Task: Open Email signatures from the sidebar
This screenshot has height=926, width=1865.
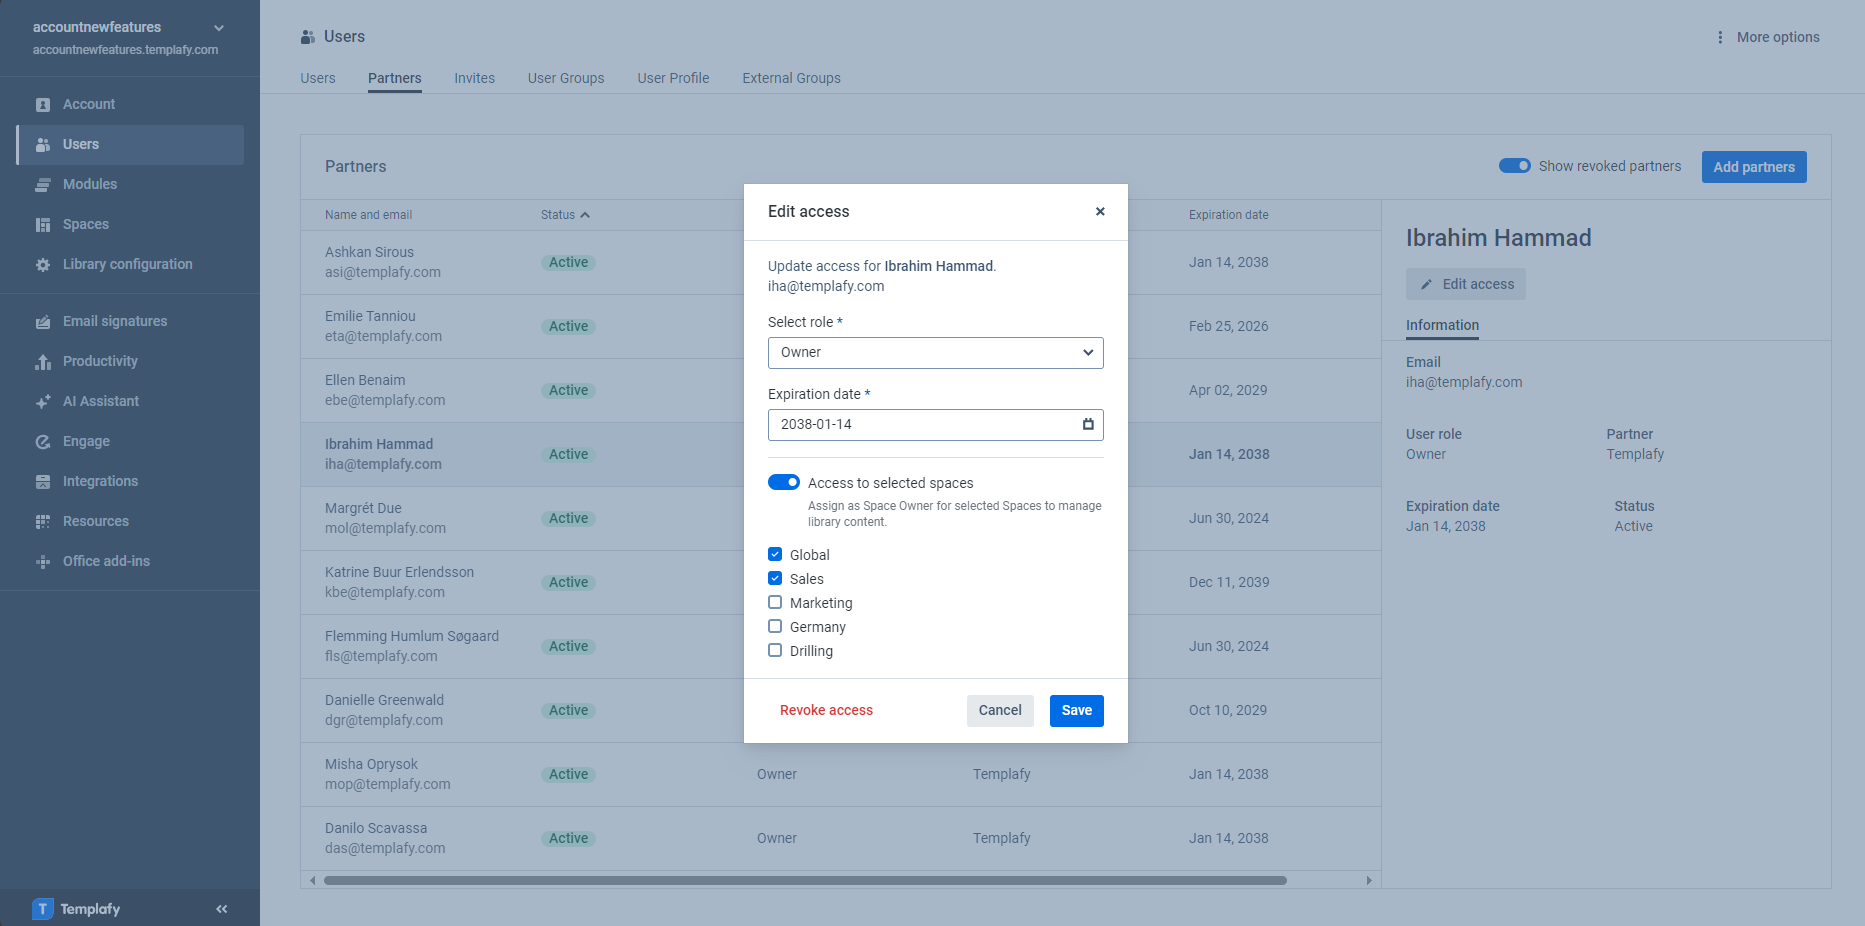Action: (x=114, y=321)
